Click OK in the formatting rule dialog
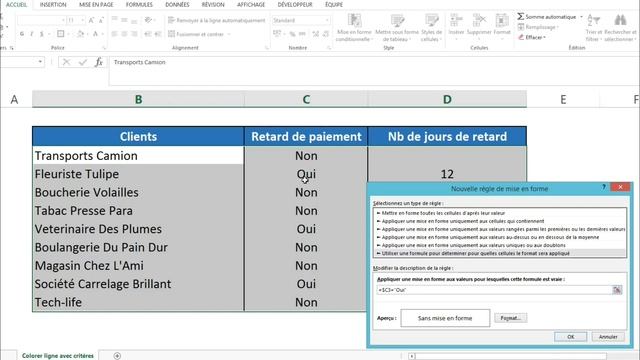Viewport: 640px width, 360px height. click(x=570, y=337)
